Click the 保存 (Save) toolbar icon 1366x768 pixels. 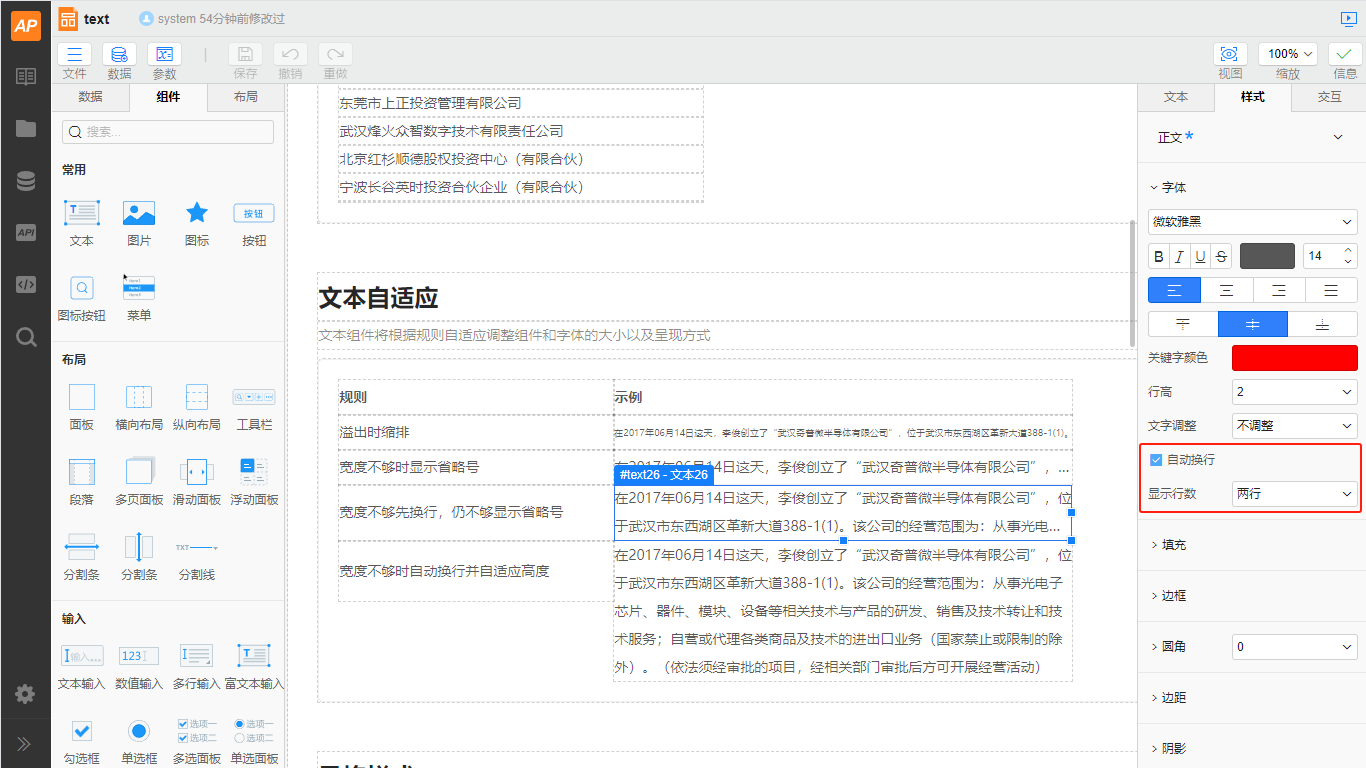point(243,55)
